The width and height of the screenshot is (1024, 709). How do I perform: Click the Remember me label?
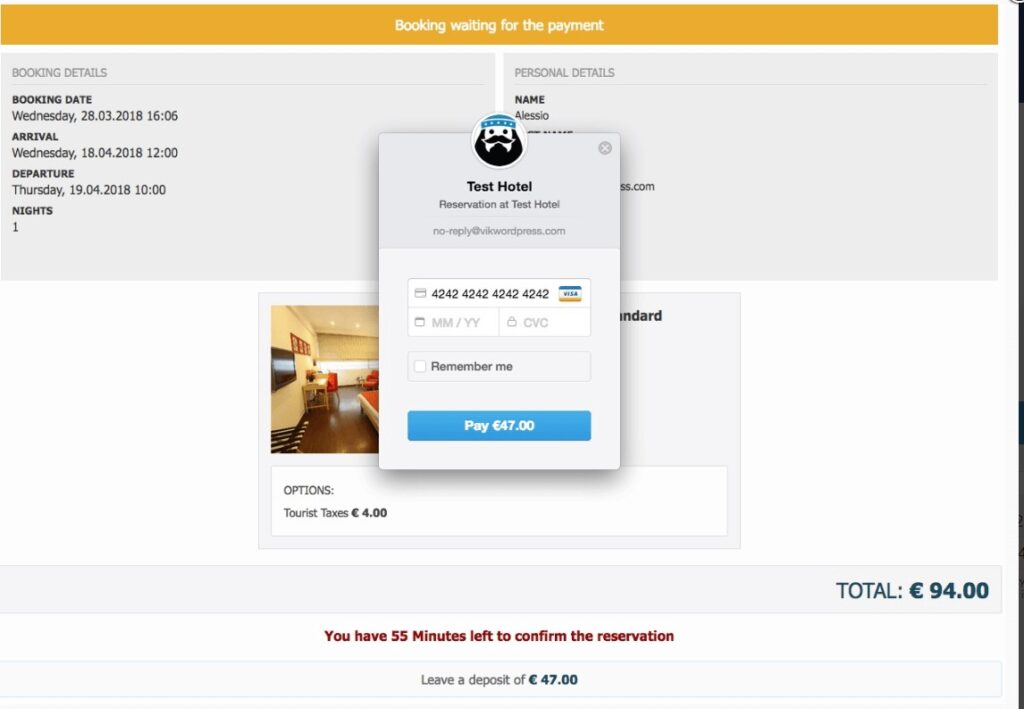click(472, 366)
